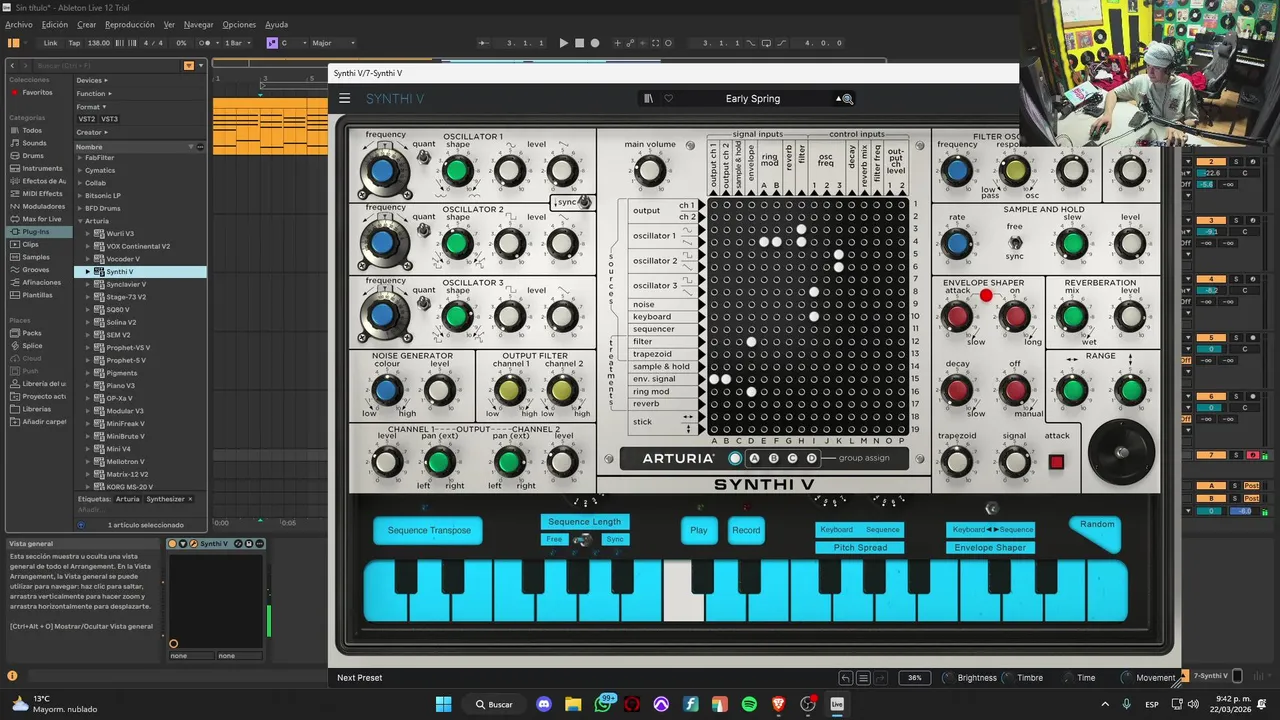This screenshot has height=720, width=1280.
Task: Open the Synthi V preset library browser
Action: 648,98
